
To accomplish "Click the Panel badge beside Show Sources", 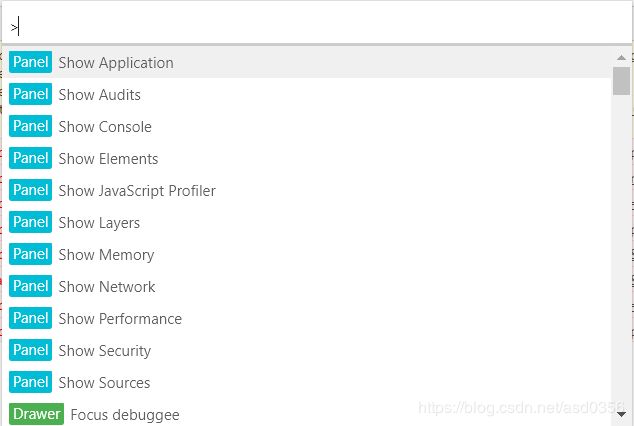I will coord(31,382).
